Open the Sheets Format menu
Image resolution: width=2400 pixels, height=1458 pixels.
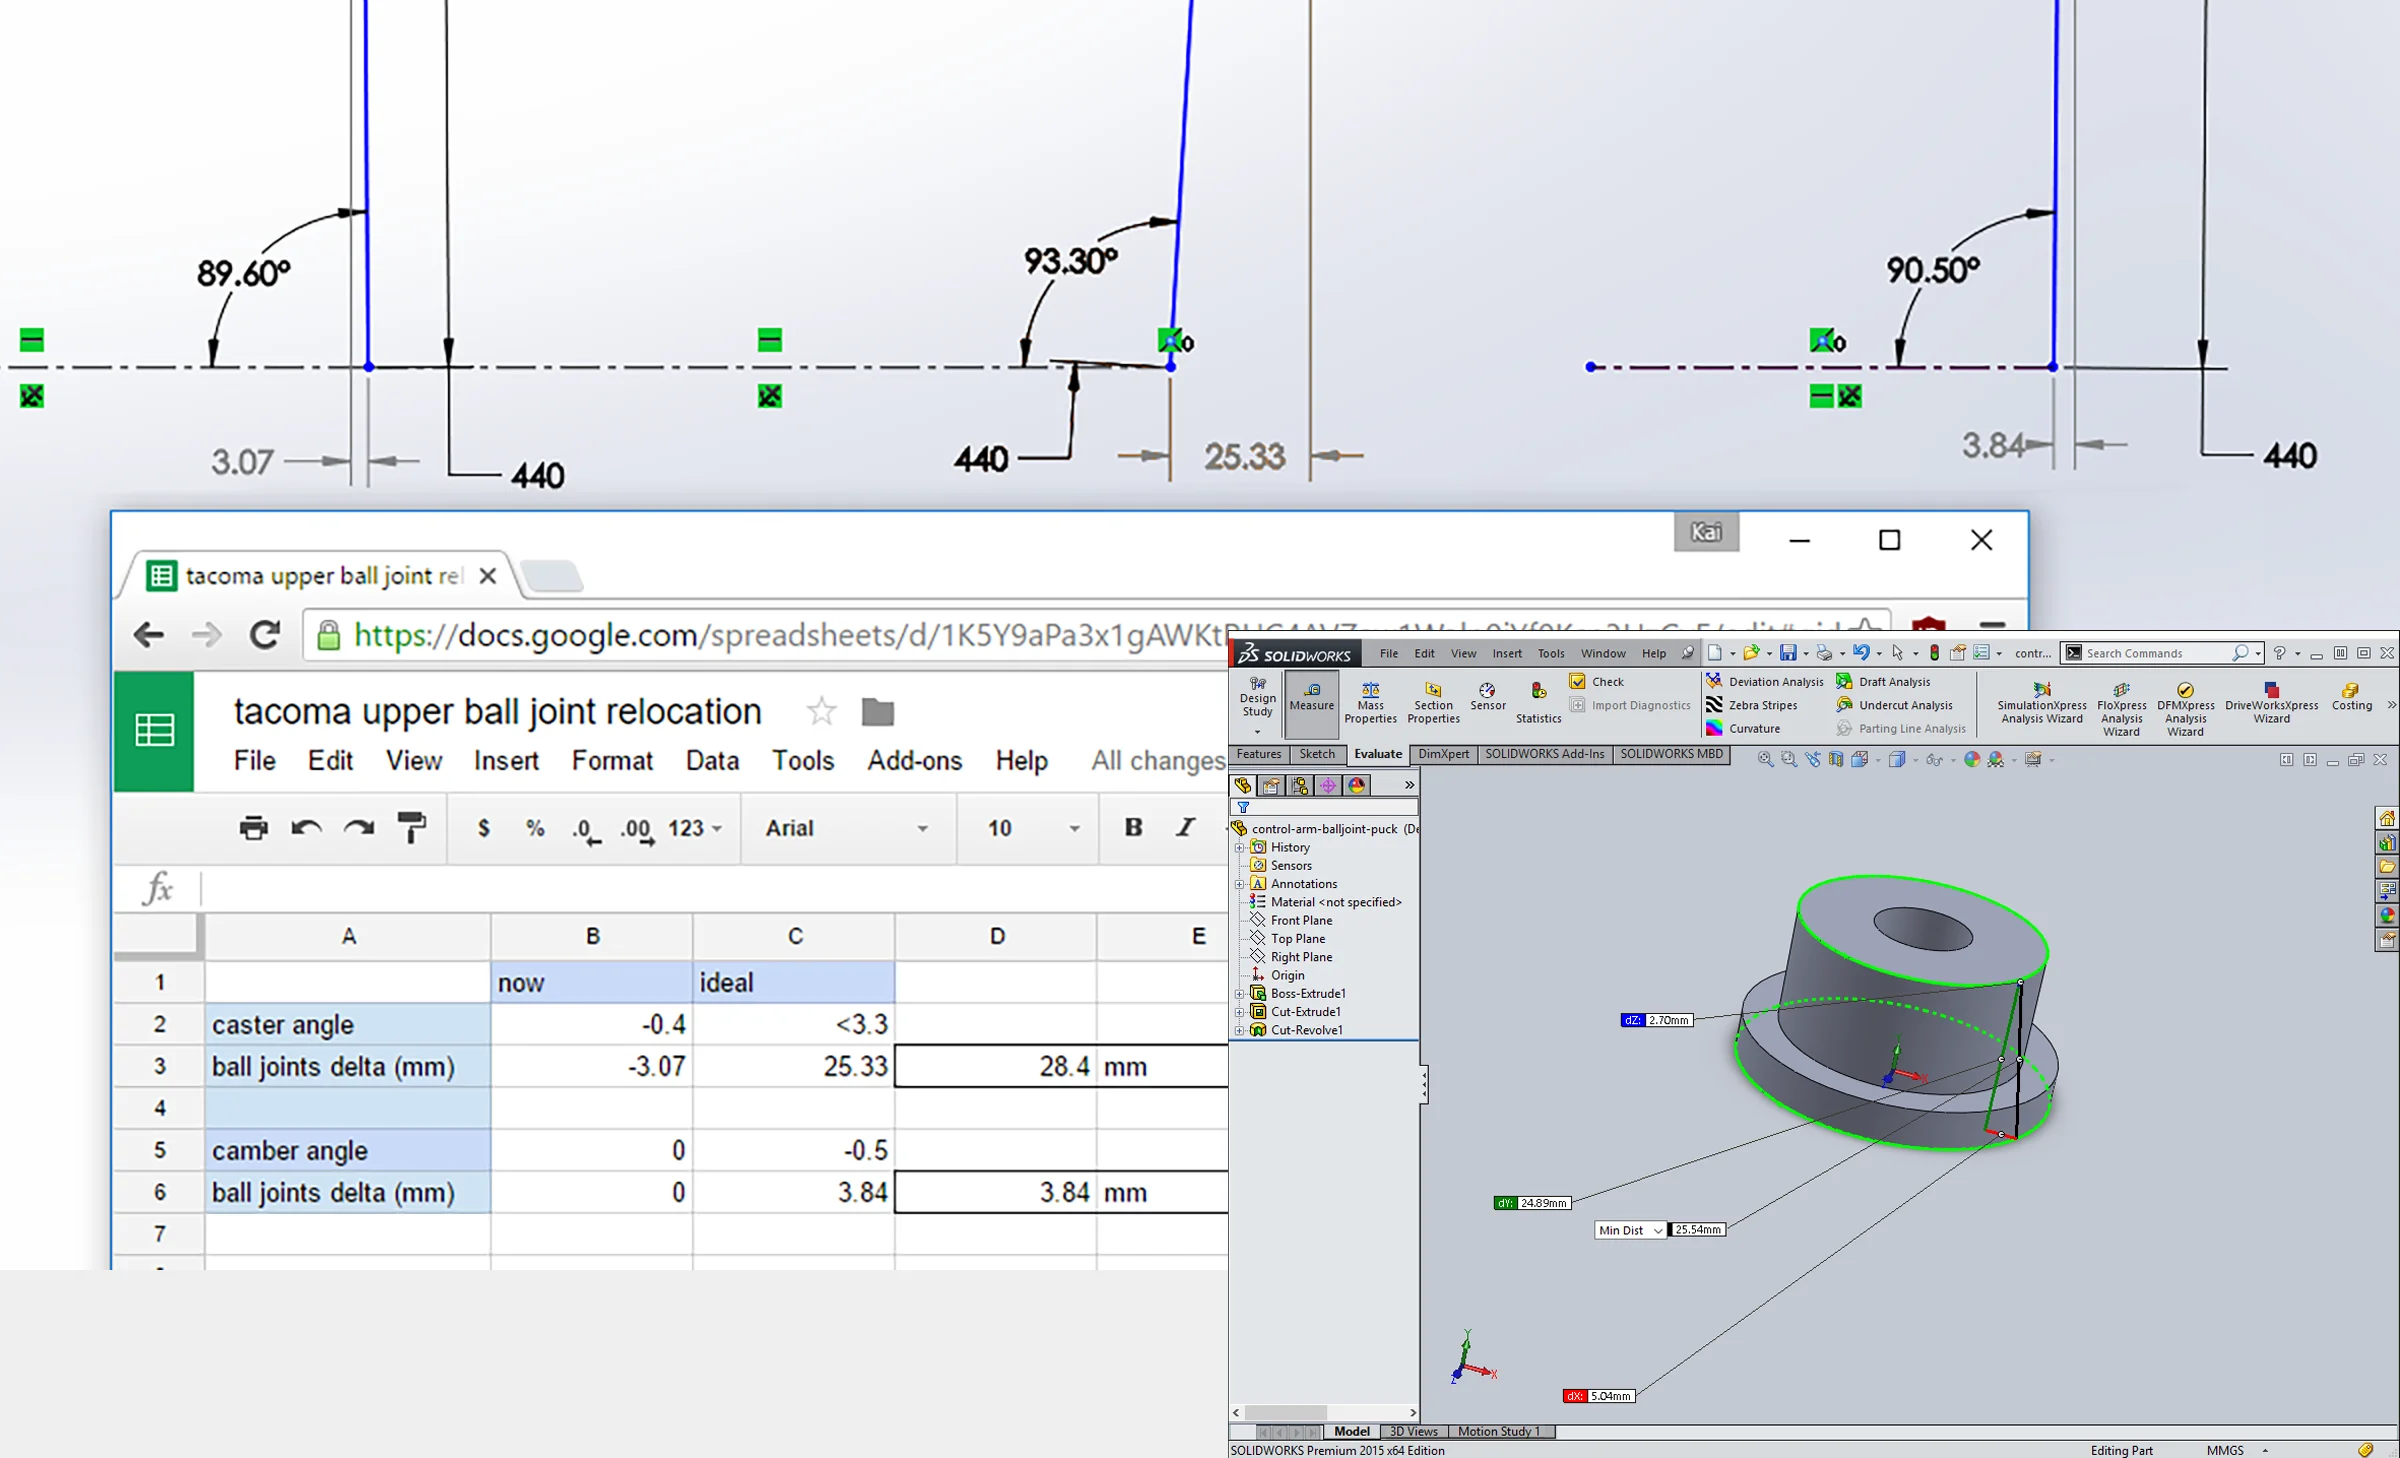pos(612,761)
